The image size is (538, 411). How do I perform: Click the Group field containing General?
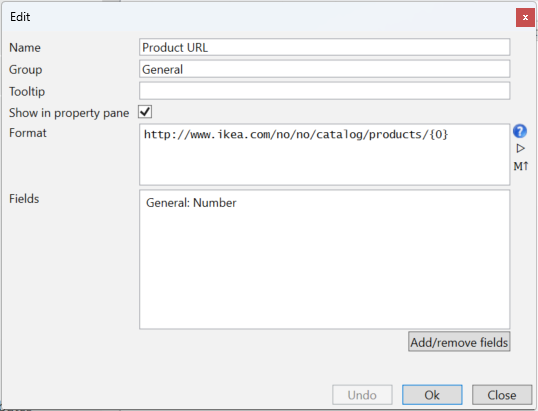click(324, 69)
